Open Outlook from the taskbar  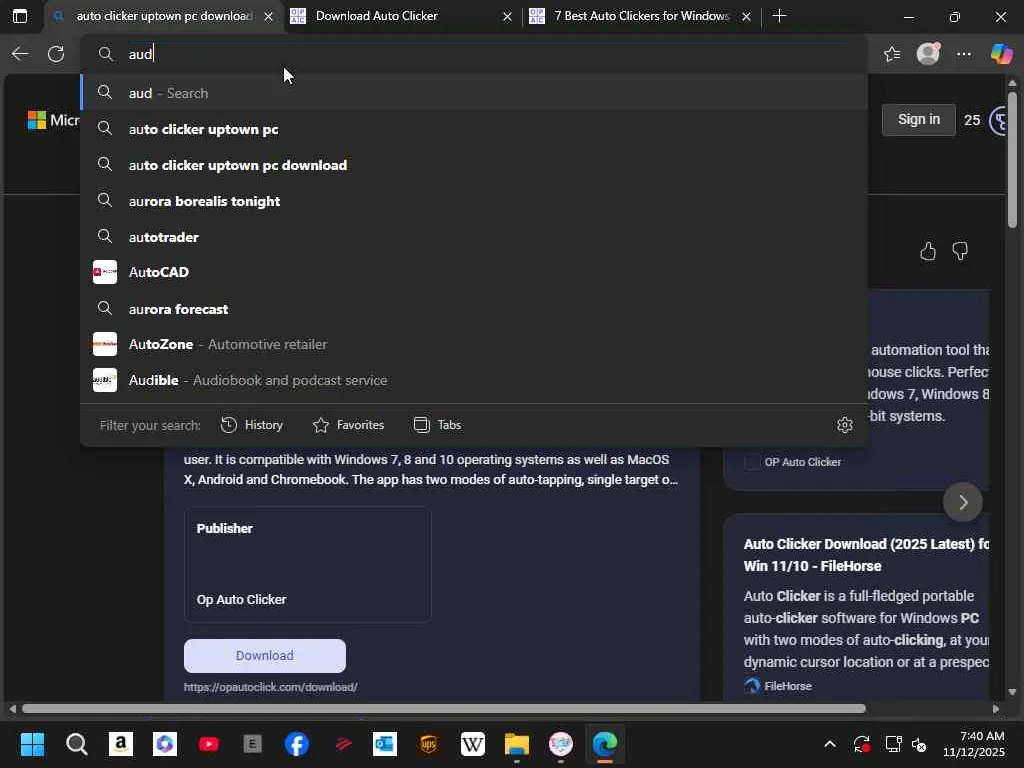(385, 744)
